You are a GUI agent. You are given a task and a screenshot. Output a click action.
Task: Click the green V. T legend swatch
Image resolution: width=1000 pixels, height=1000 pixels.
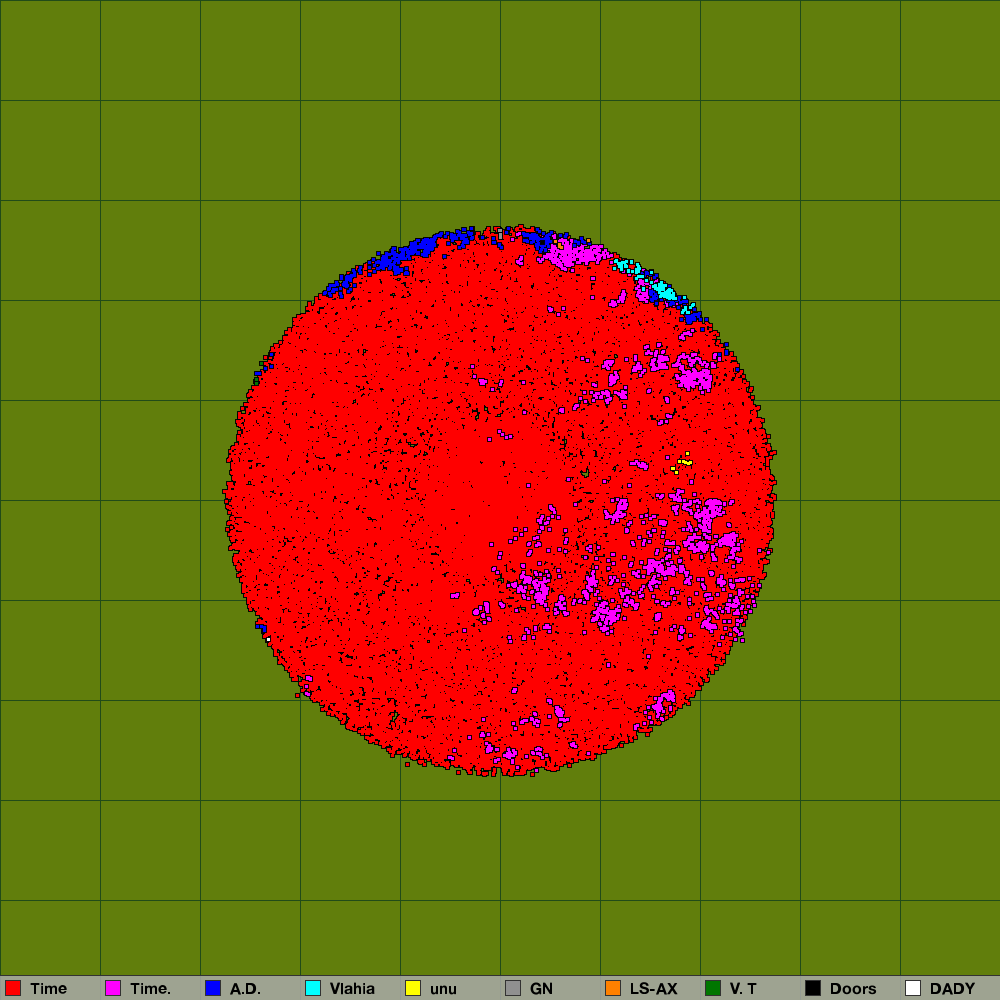(713, 988)
